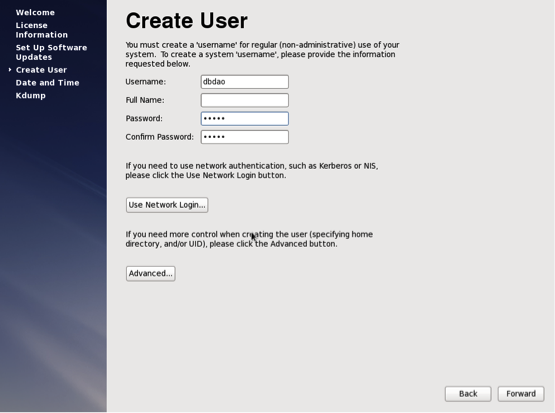Open Set Up Software Updates step

click(51, 52)
